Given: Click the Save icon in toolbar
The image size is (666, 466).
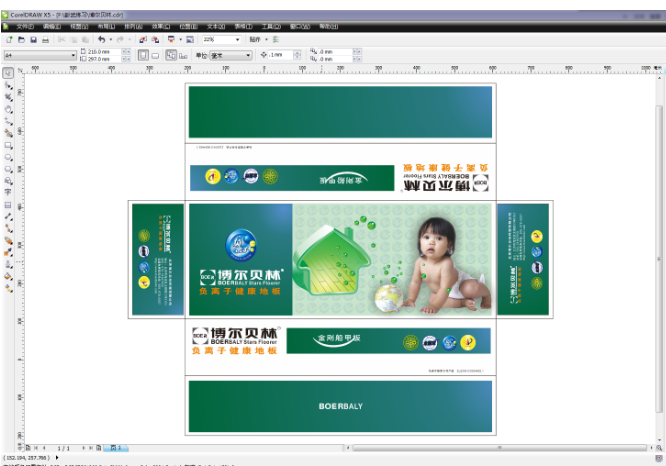Looking at the screenshot, I should click(x=33, y=39).
